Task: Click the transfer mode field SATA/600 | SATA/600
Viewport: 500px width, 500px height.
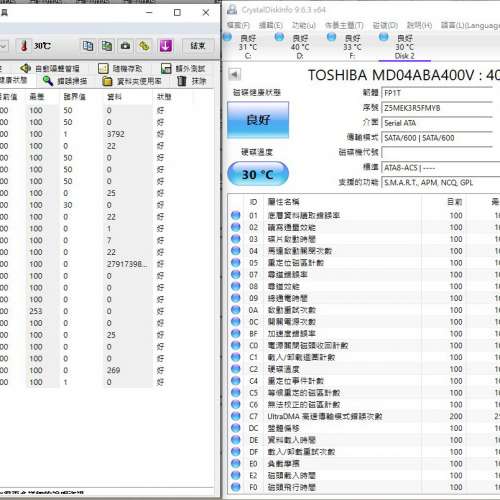Action: coord(437,138)
